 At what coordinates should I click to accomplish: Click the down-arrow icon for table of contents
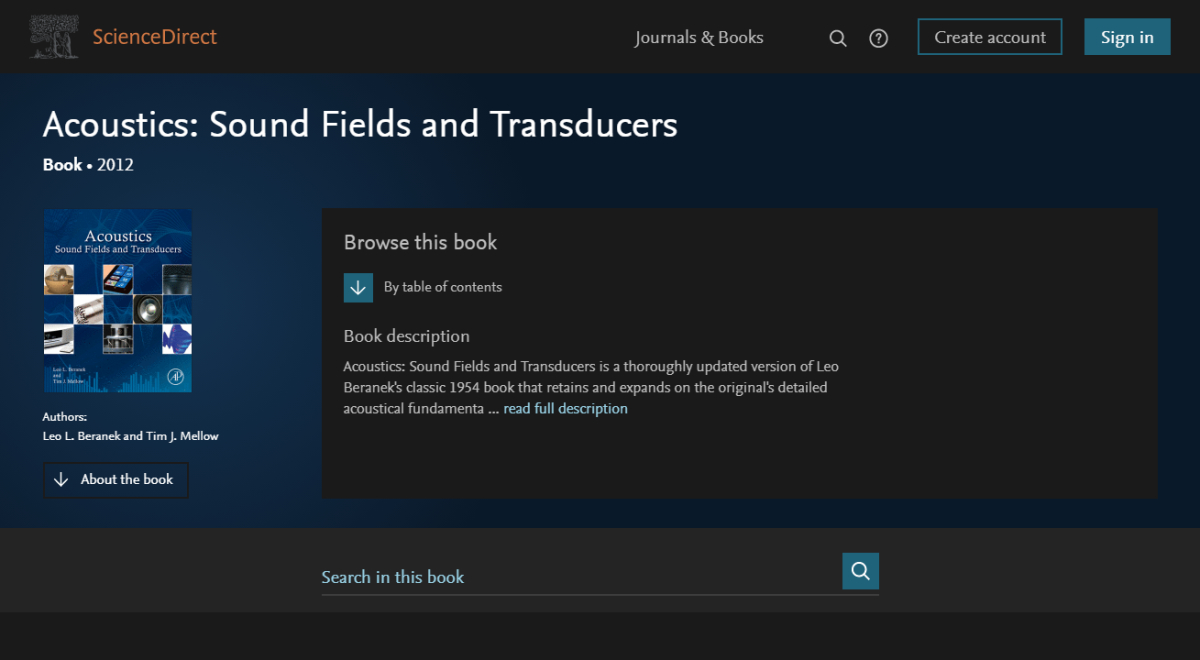[358, 287]
